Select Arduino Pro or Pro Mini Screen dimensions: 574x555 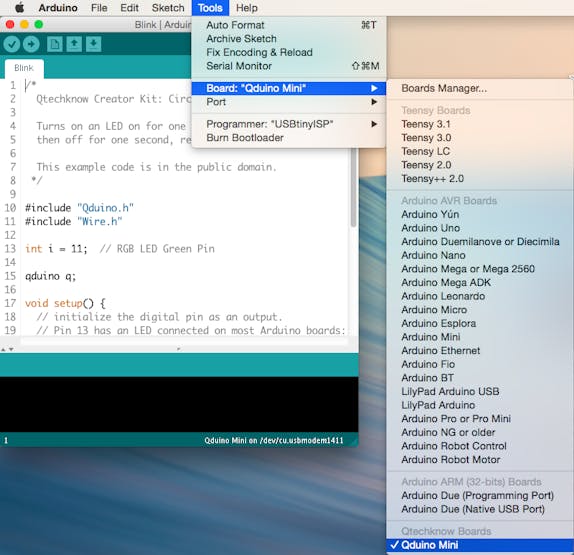480,418
